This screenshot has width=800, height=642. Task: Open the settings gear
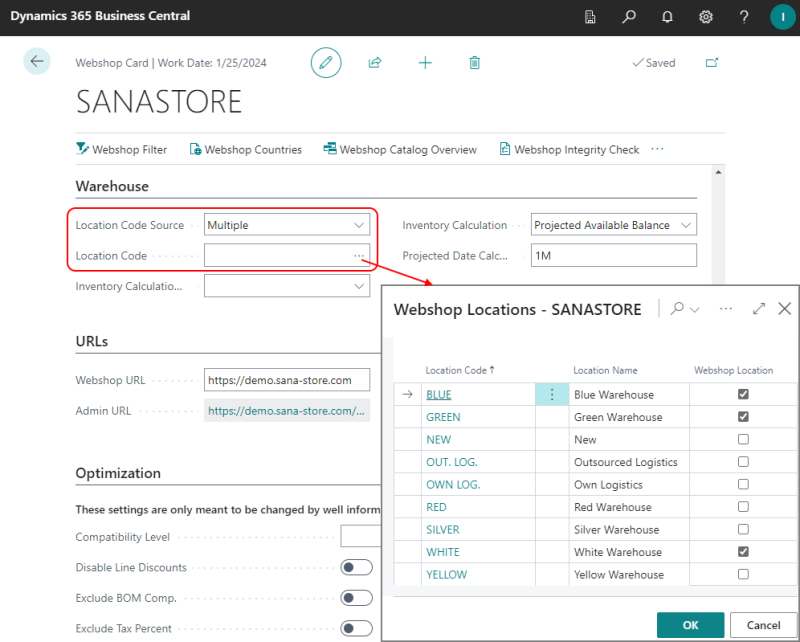pyautogui.click(x=706, y=17)
